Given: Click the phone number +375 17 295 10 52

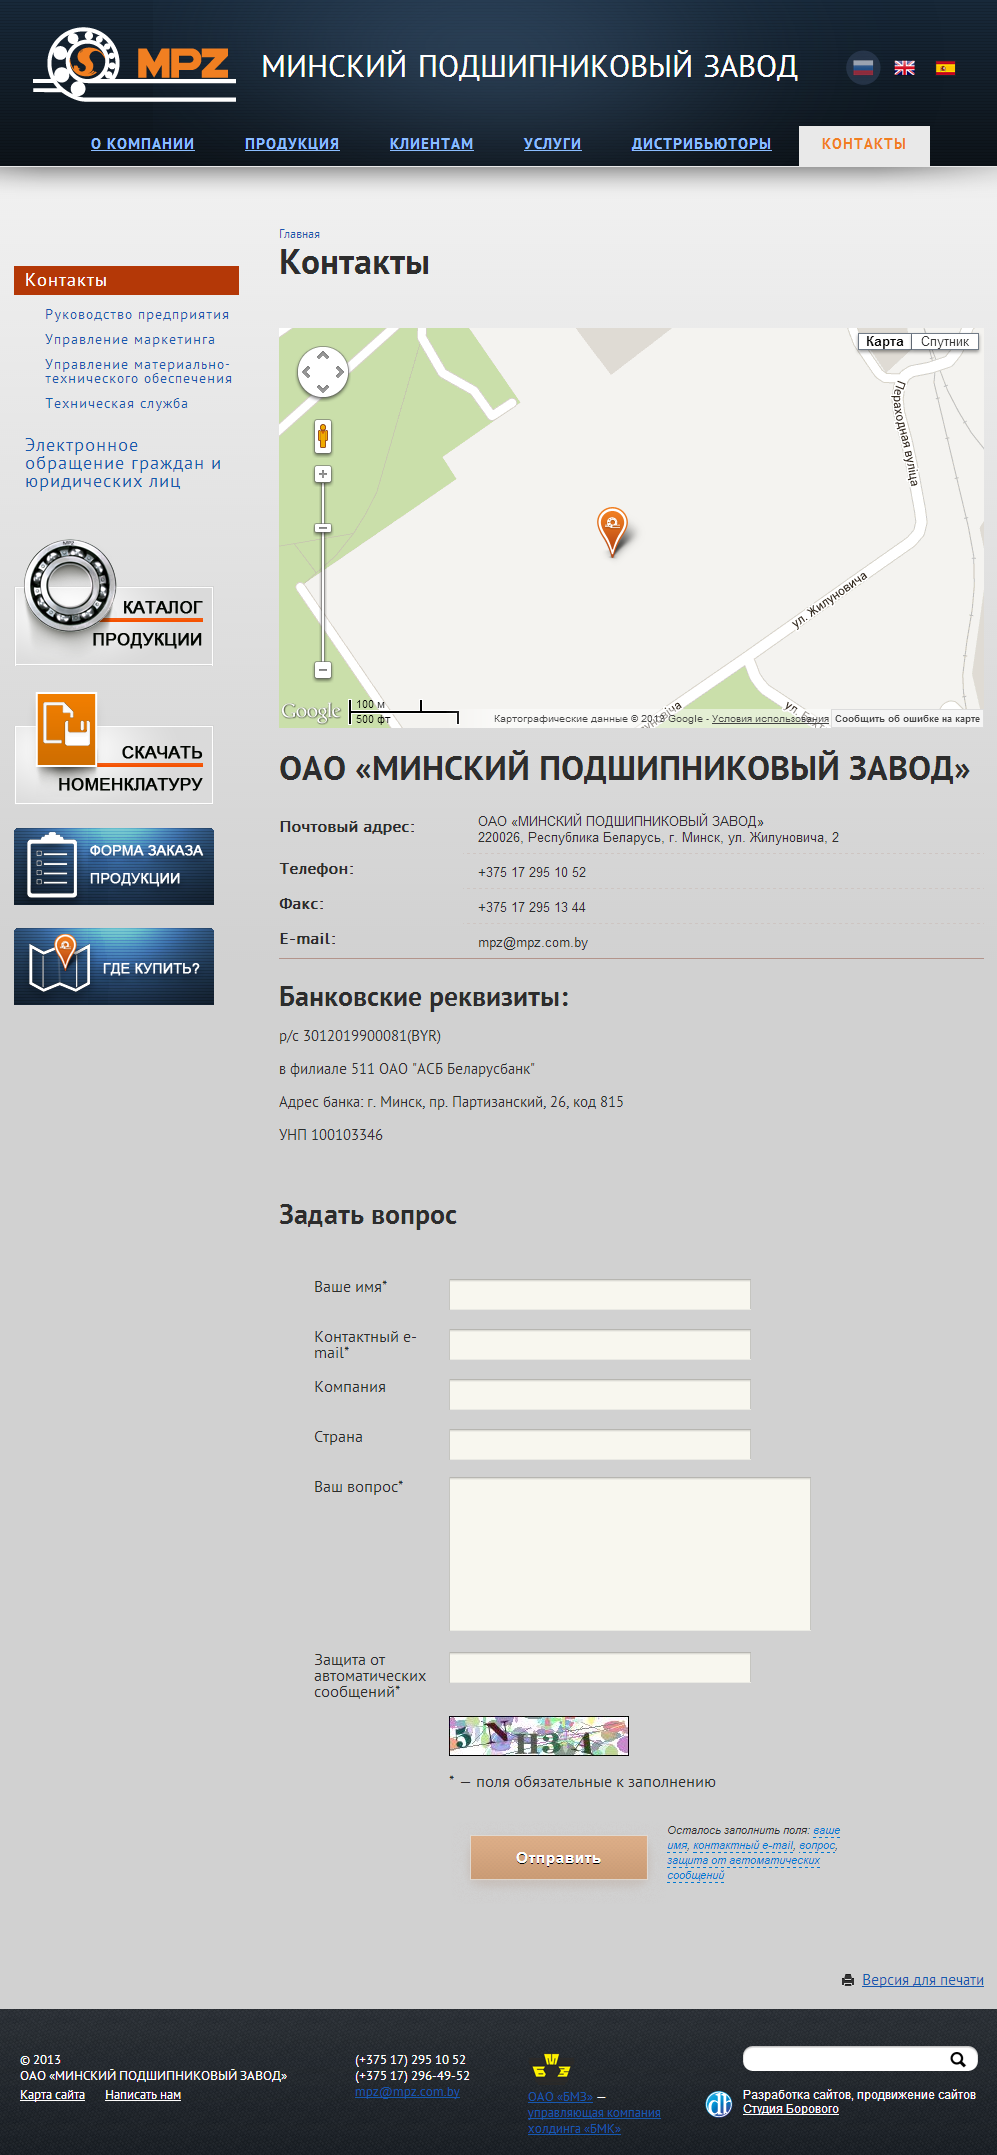Looking at the screenshot, I should tap(532, 873).
